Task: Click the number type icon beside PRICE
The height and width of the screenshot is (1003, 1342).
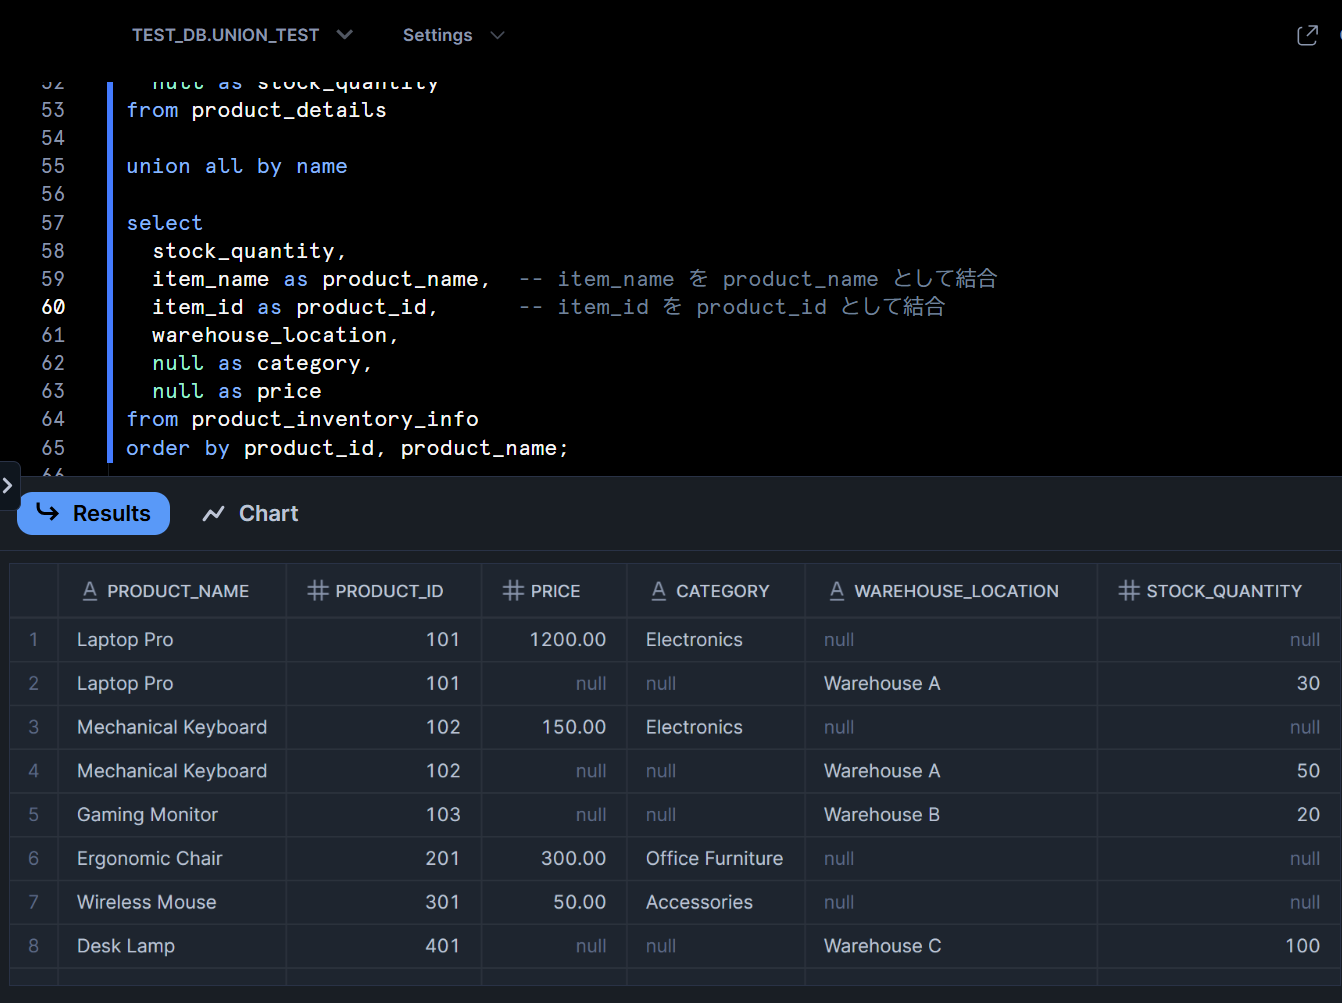Action: coord(513,591)
